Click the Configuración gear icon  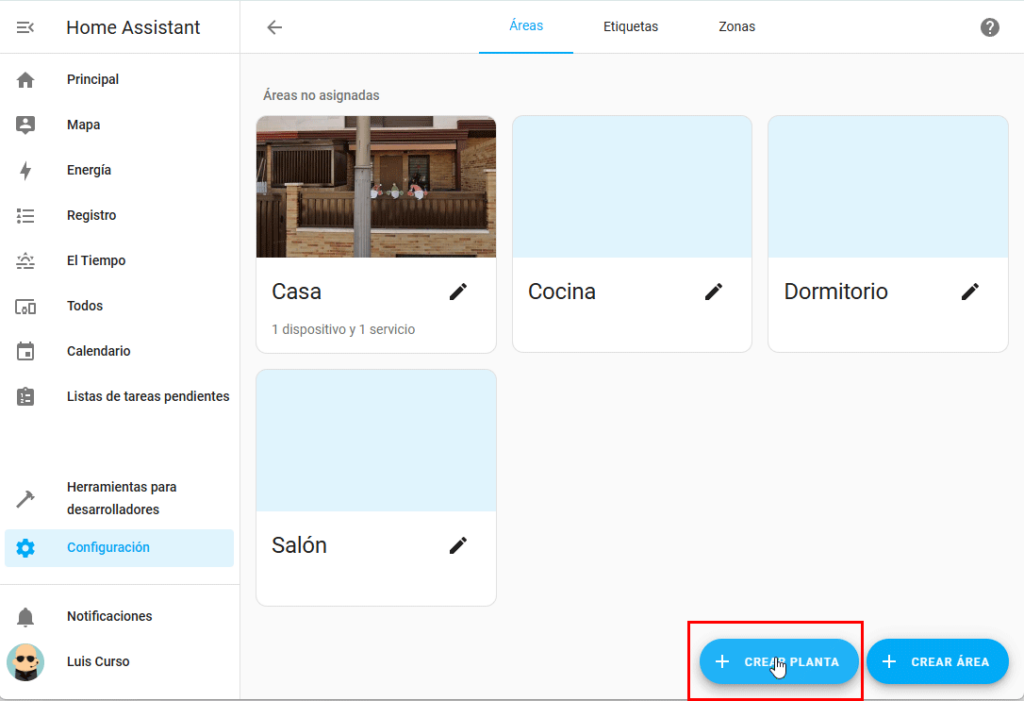26,548
